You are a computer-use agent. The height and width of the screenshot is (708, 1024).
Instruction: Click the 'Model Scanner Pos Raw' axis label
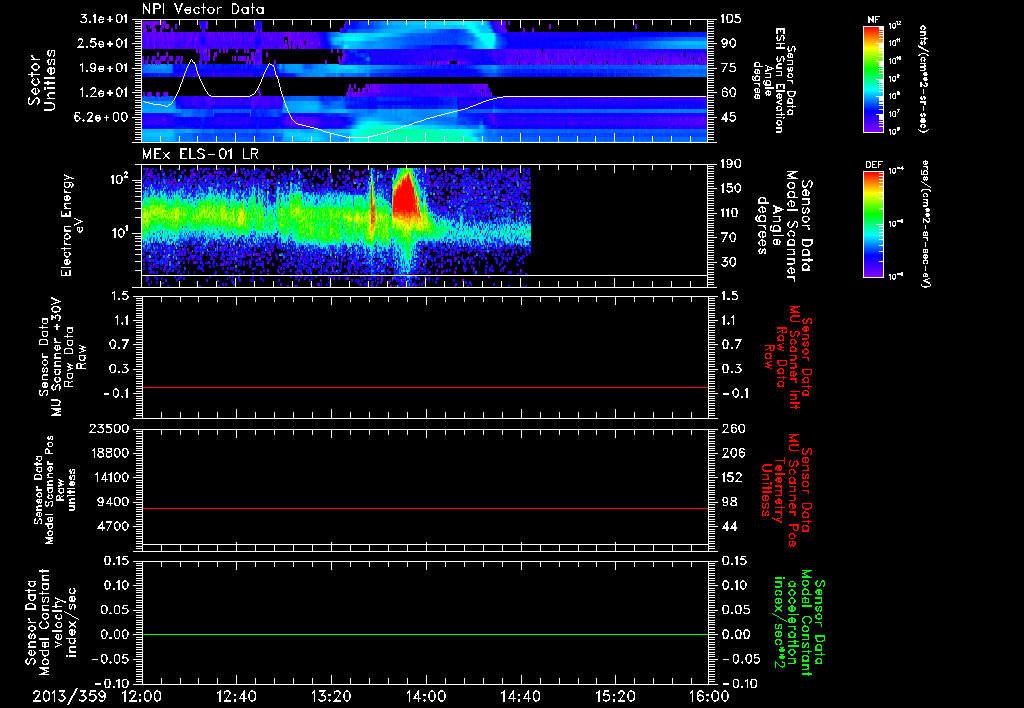point(55,490)
